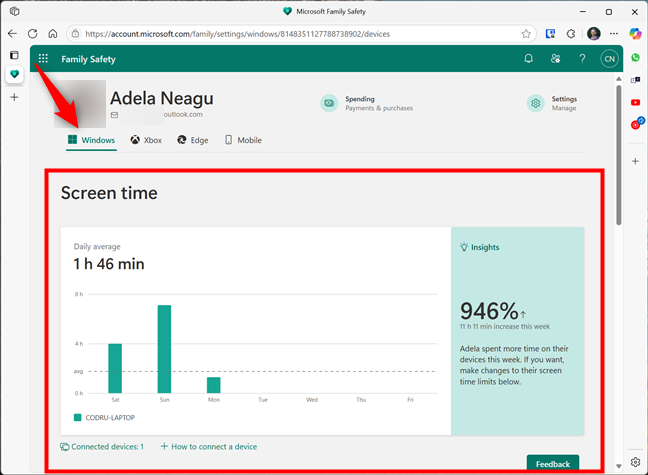Click the Monday screen time bar
Viewport: 648px width, 475px height.
pyautogui.click(x=214, y=385)
